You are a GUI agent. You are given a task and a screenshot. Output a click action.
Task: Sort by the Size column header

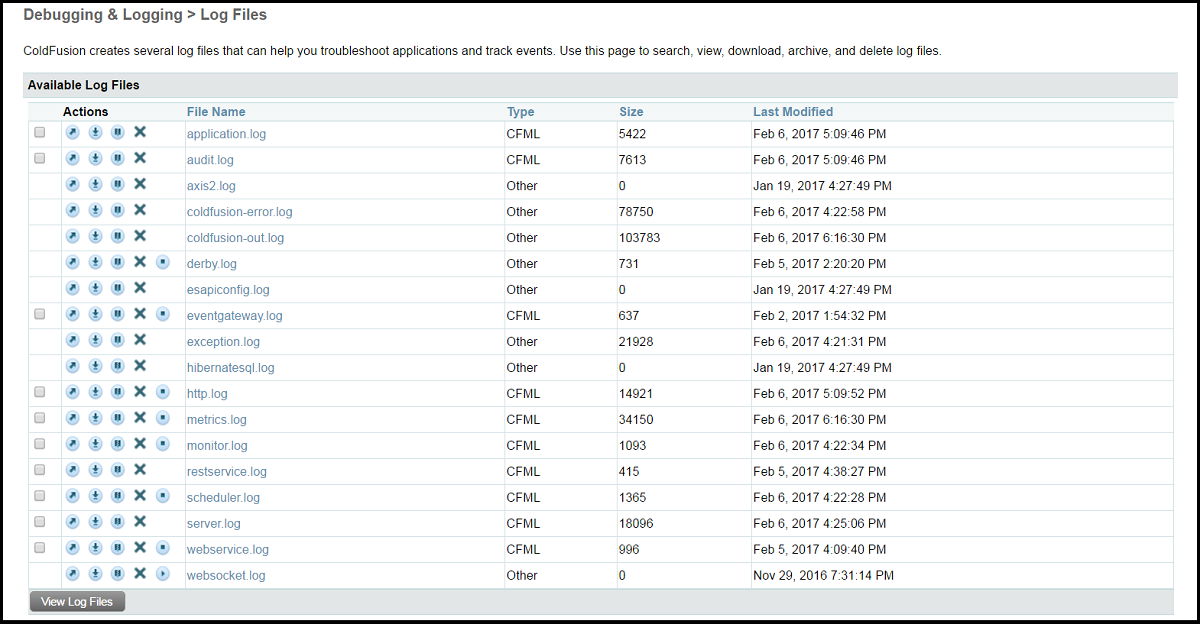(631, 112)
